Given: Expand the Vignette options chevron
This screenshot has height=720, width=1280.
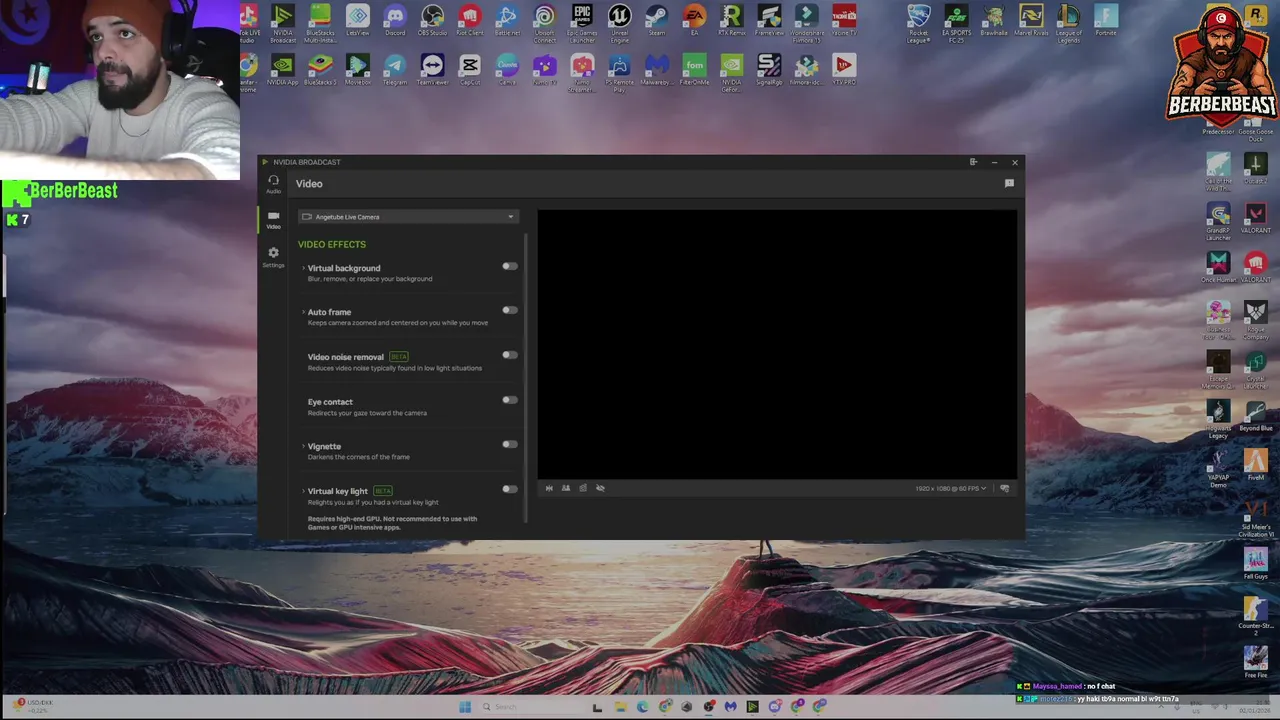Looking at the screenshot, I should coord(303,446).
